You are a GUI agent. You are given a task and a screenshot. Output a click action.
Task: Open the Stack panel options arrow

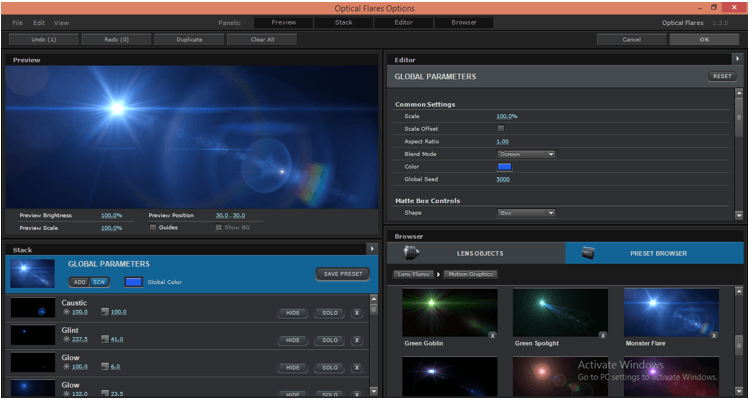coord(372,249)
